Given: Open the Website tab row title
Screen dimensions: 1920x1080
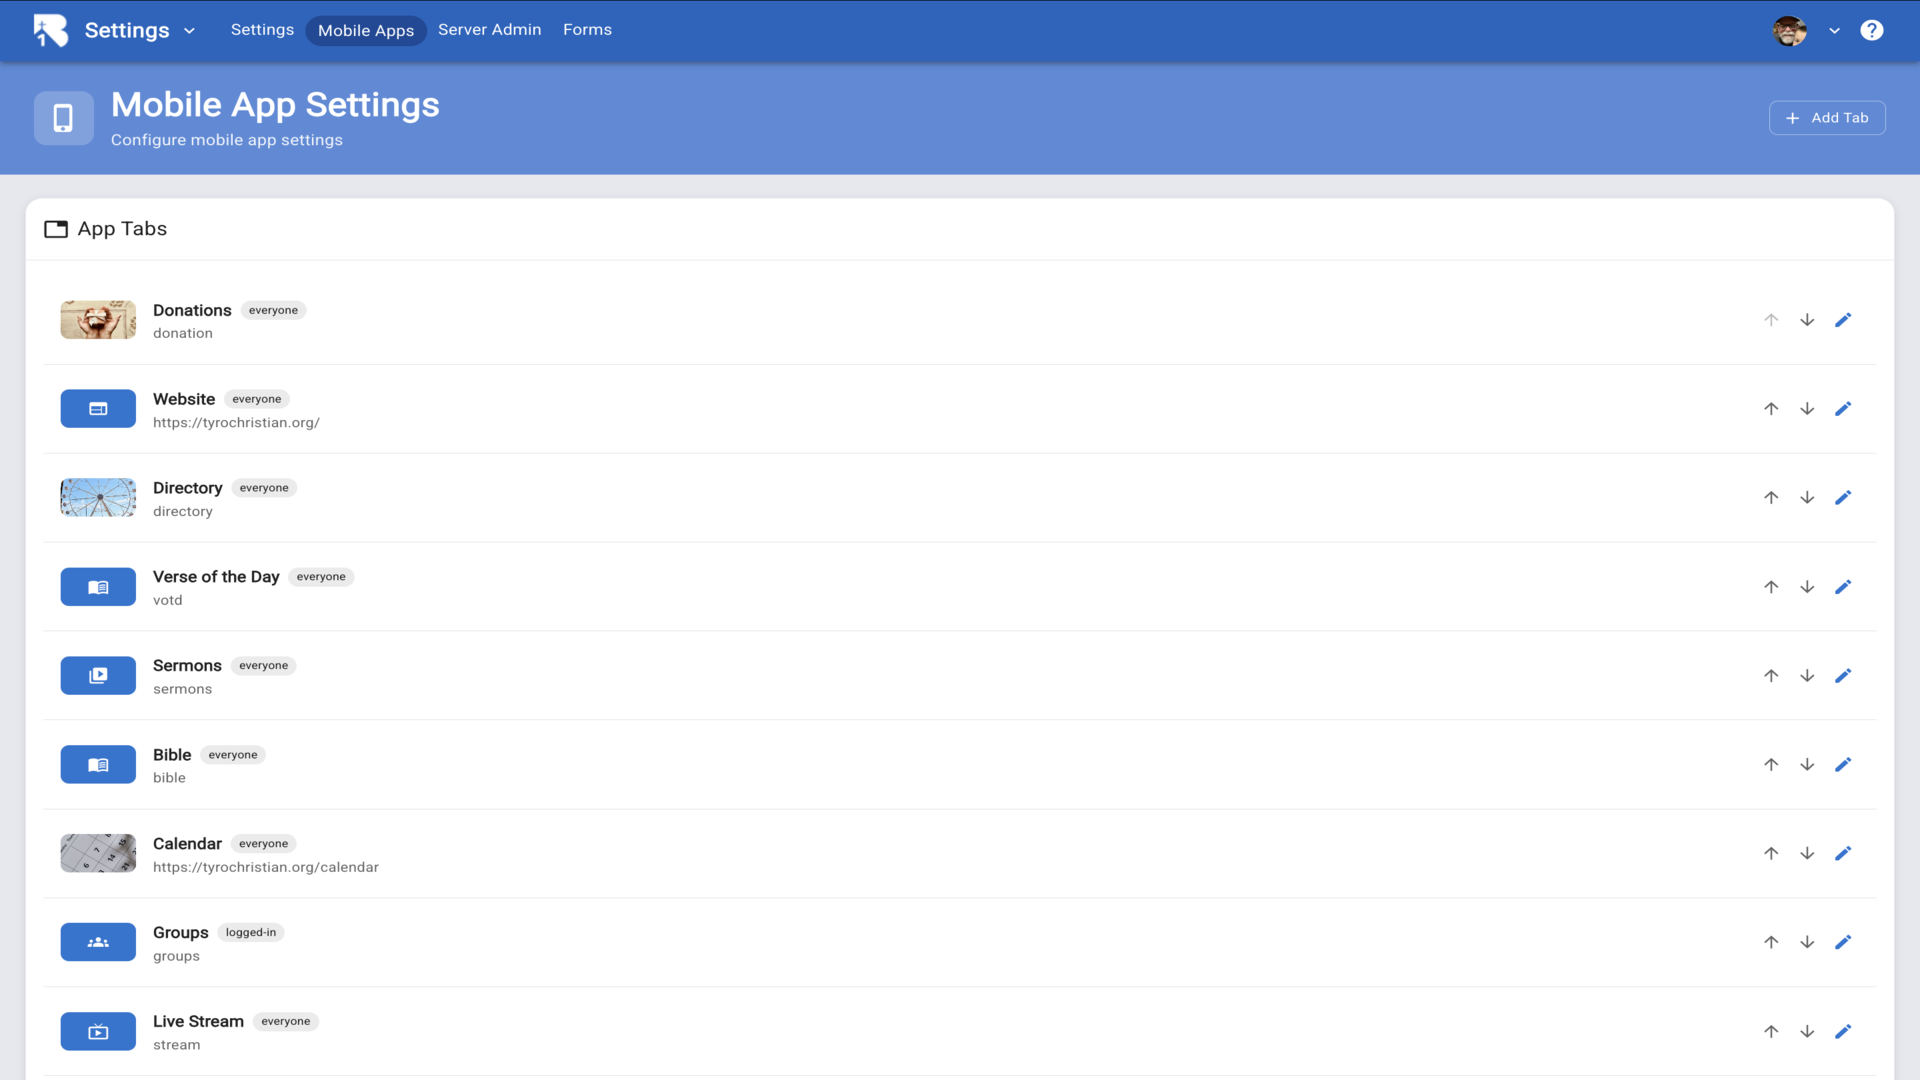Looking at the screenshot, I should (x=184, y=399).
